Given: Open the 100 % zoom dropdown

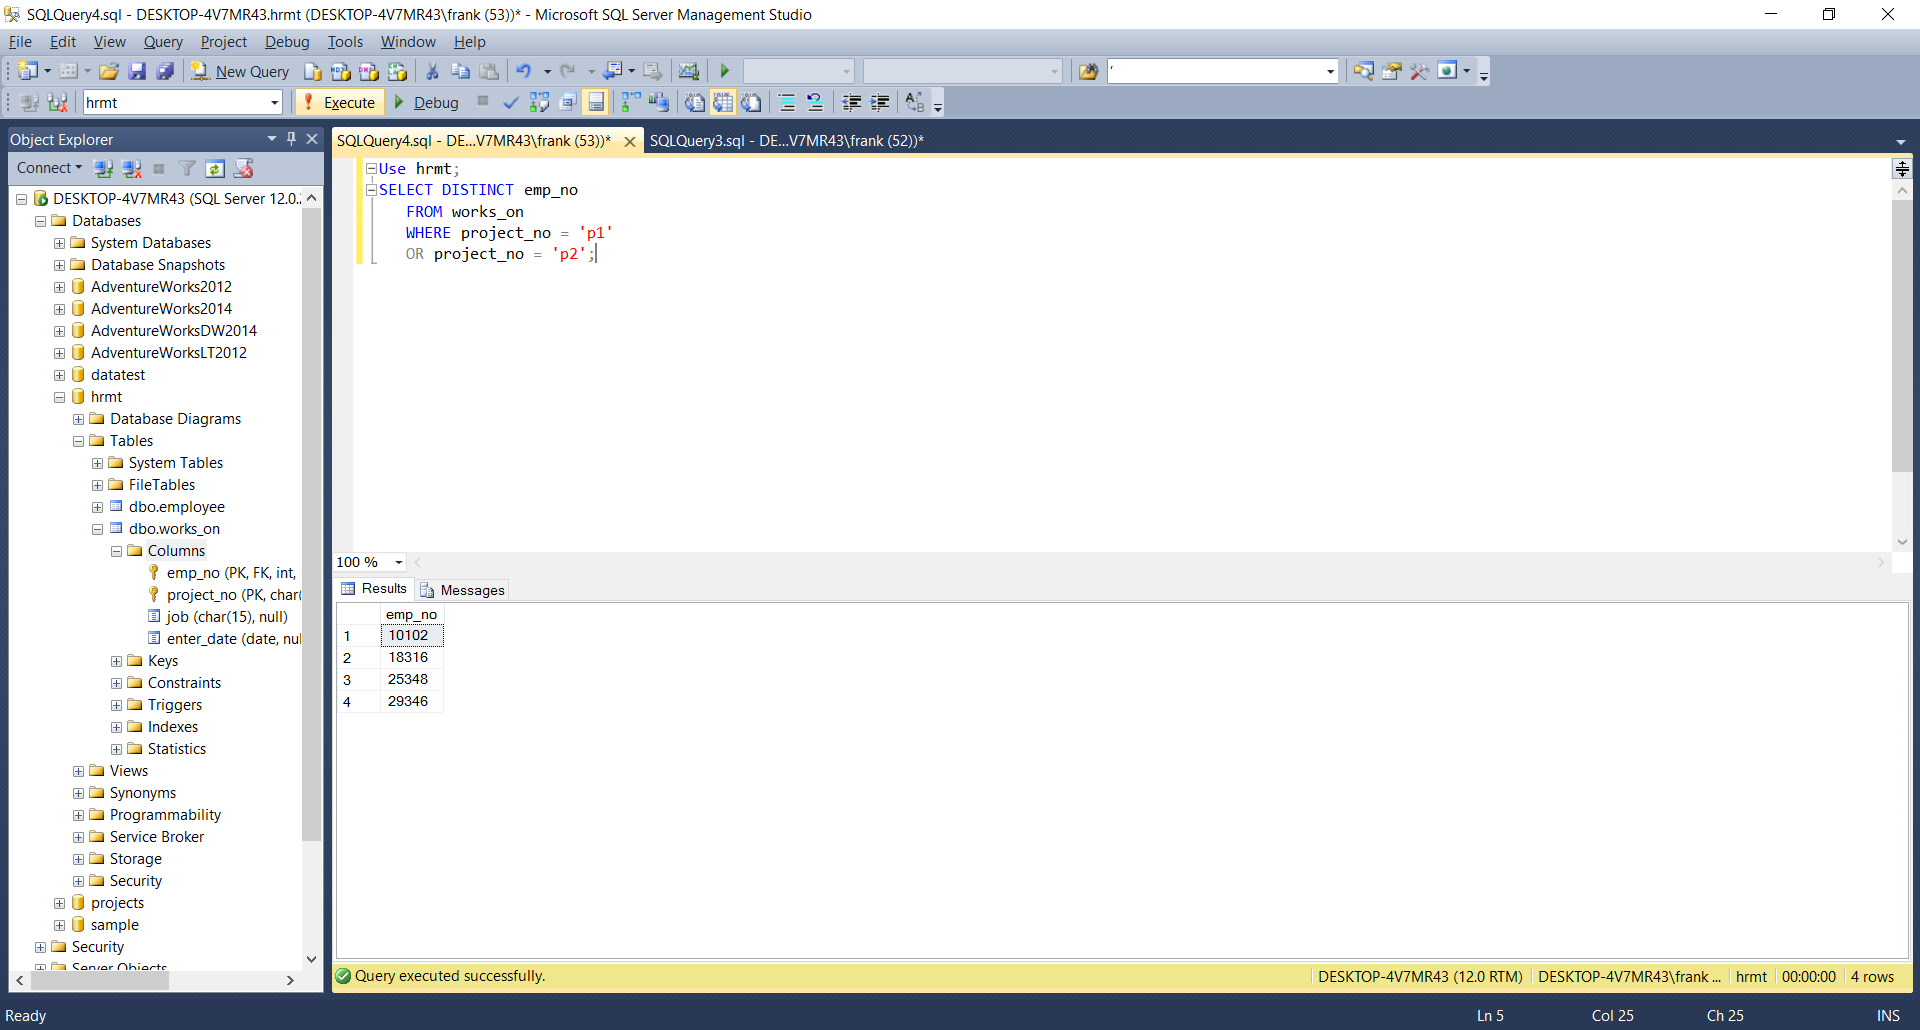Looking at the screenshot, I should (398, 562).
